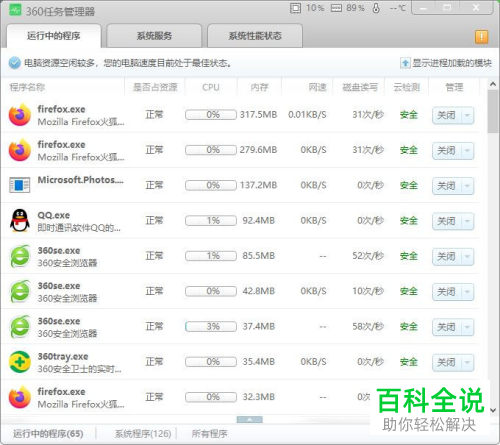This screenshot has height=445, width=500.
Task: Open the dropdown arrow next to 关闭 for the 42.8MB 360se
Action: 467,292
